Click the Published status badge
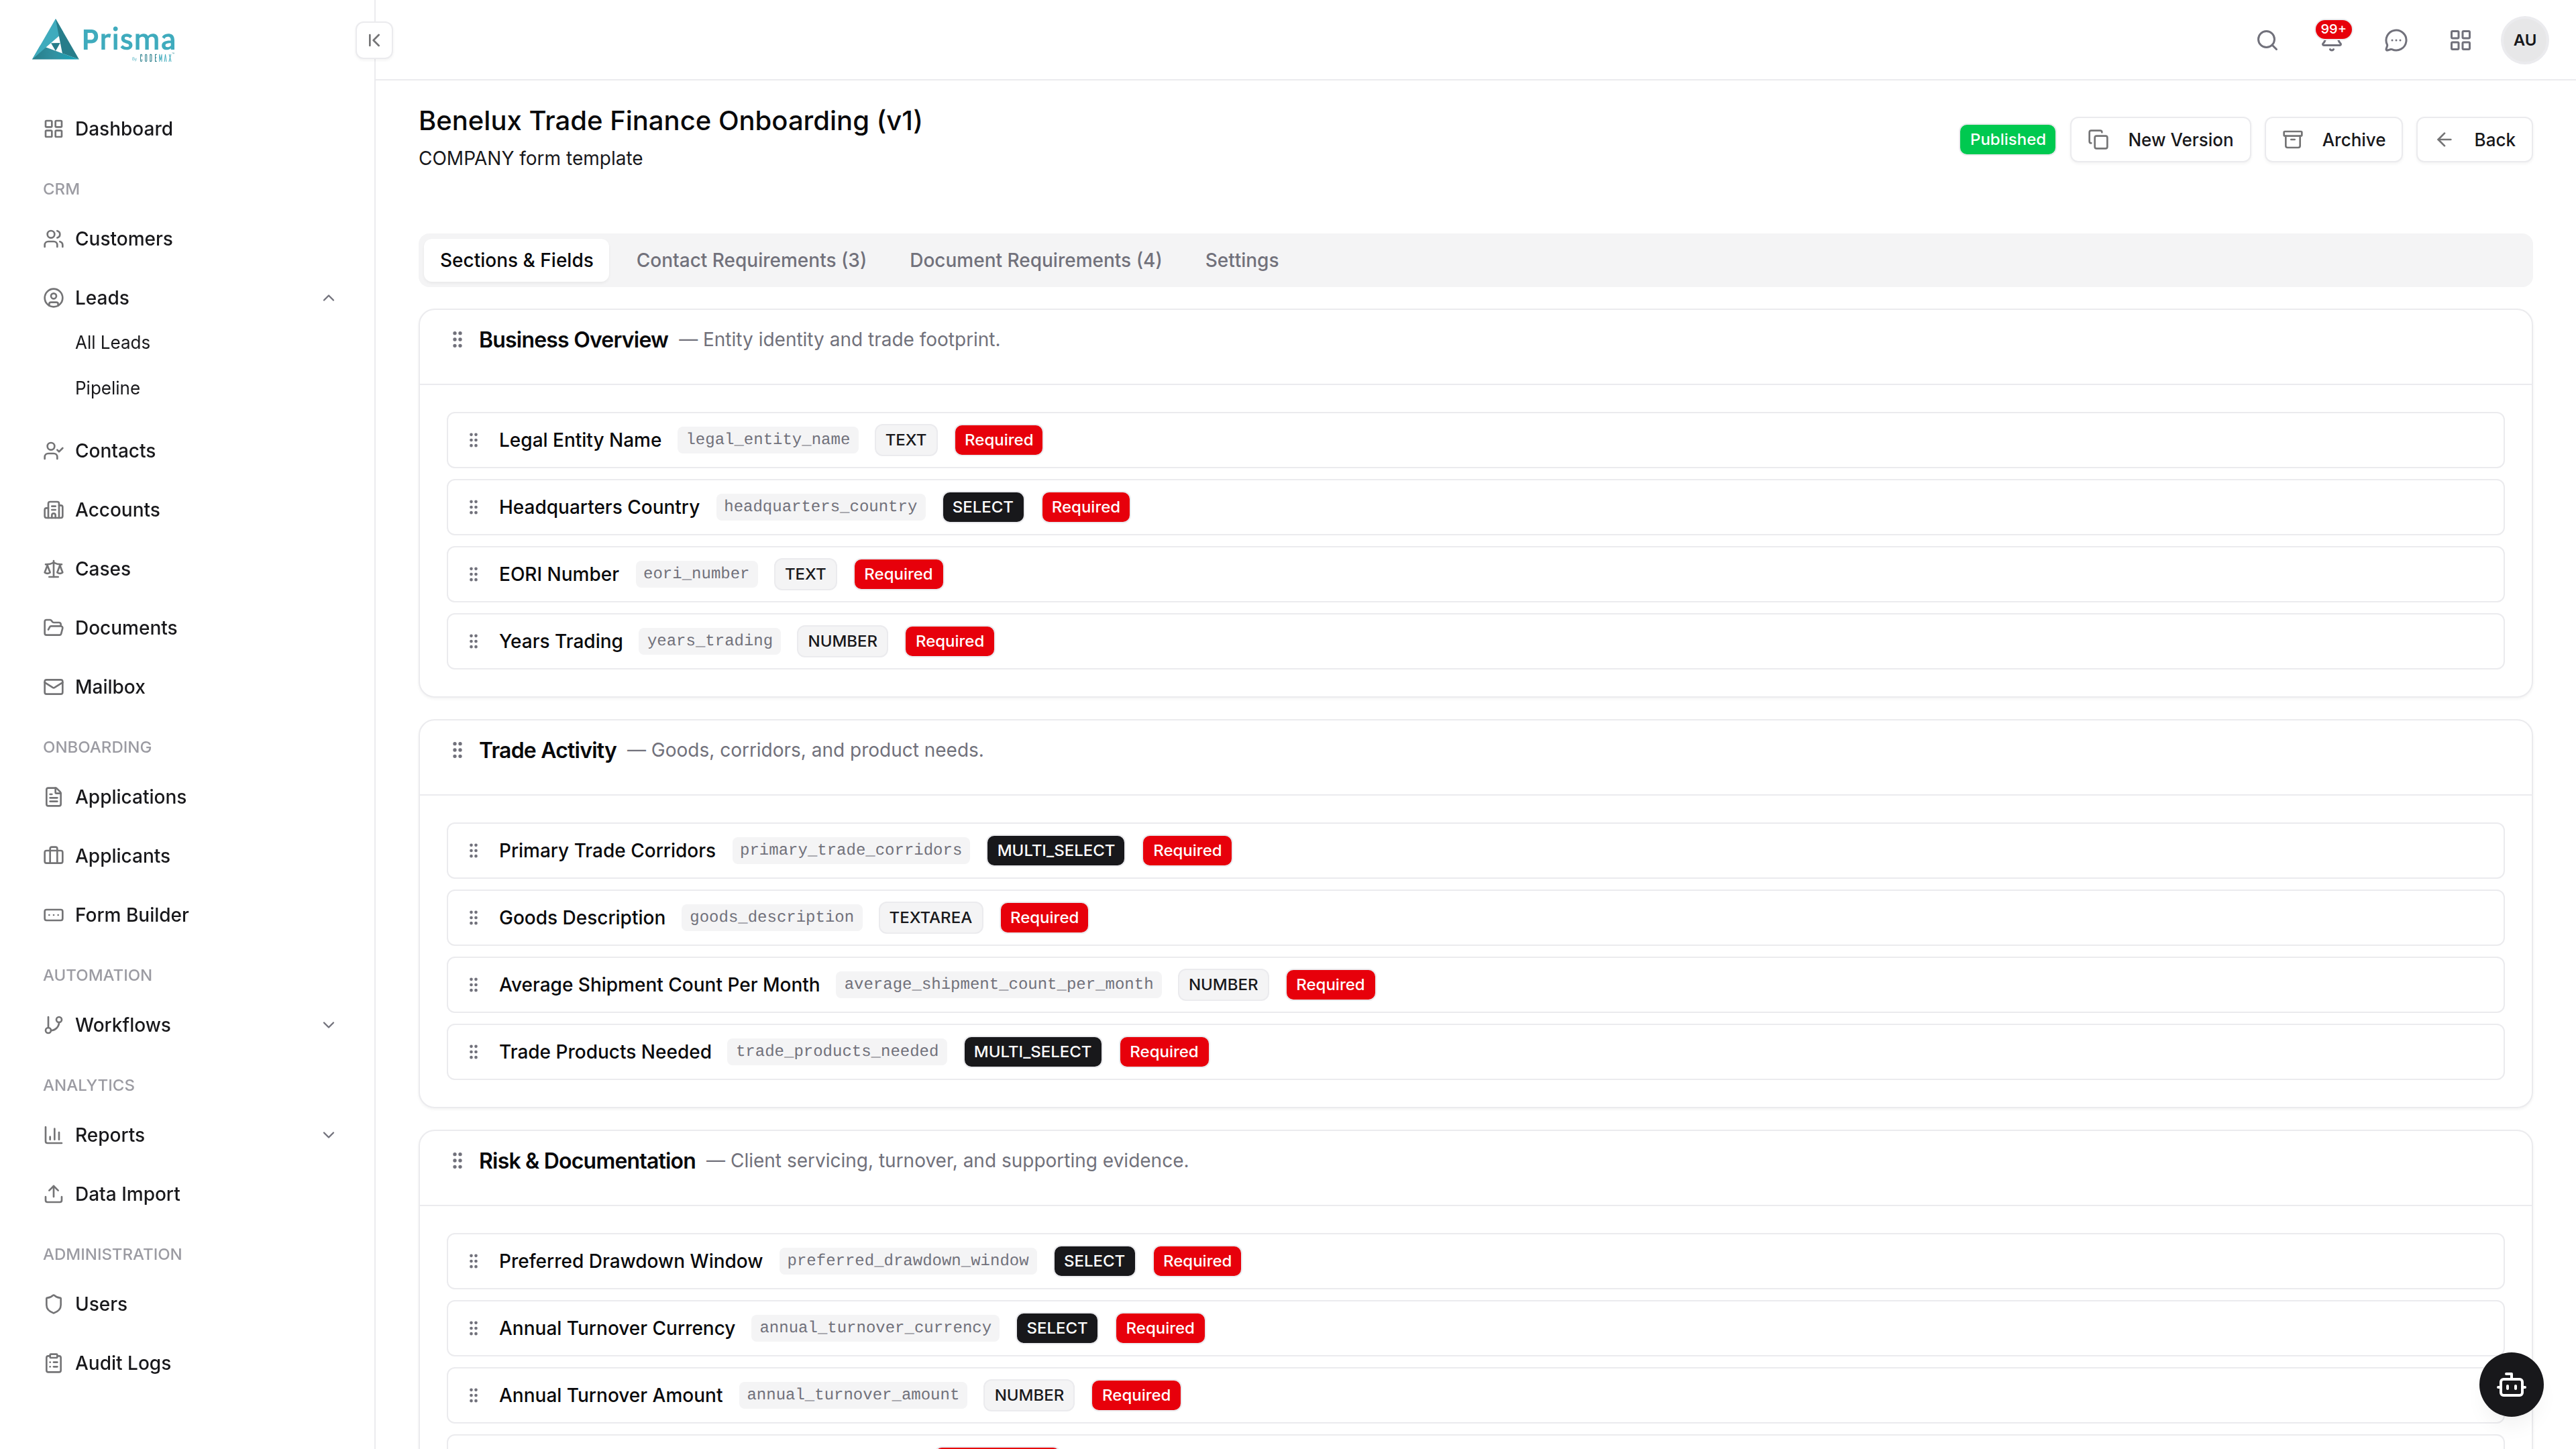Viewport: 2576px width, 1449px height. tap(2007, 140)
